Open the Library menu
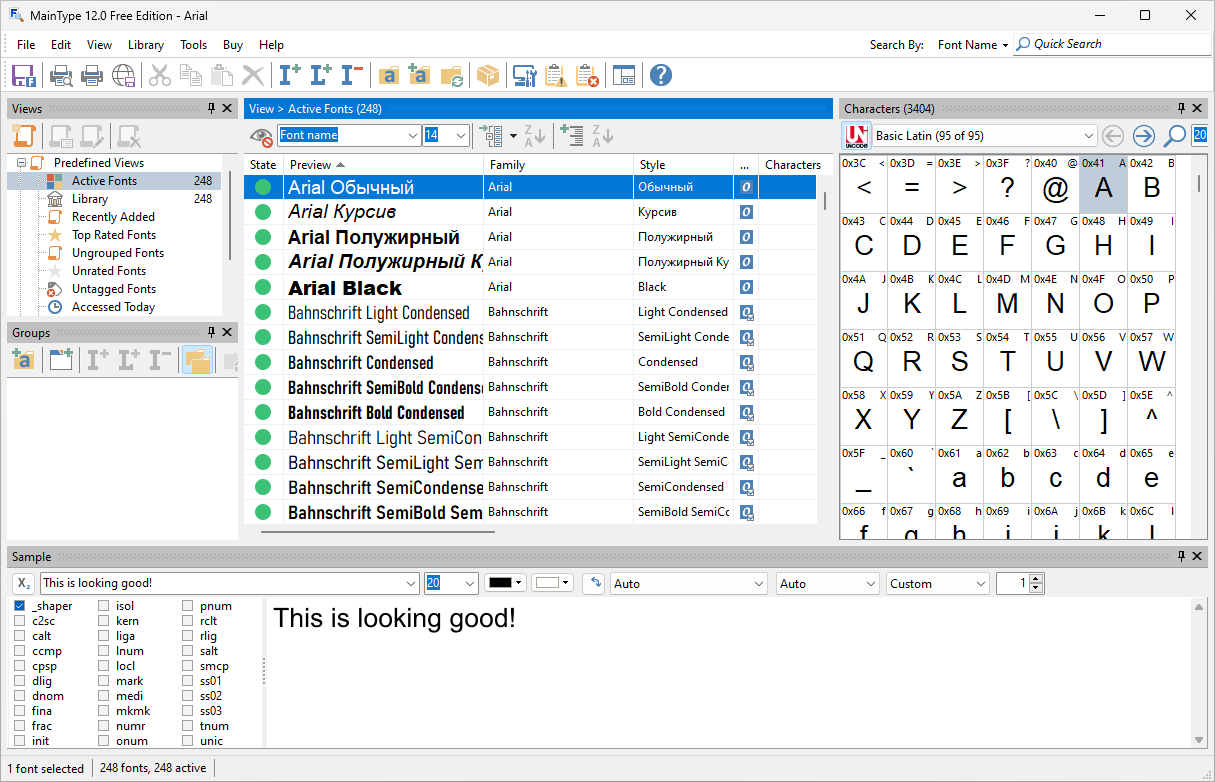Image resolution: width=1215 pixels, height=782 pixels. [146, 44]
